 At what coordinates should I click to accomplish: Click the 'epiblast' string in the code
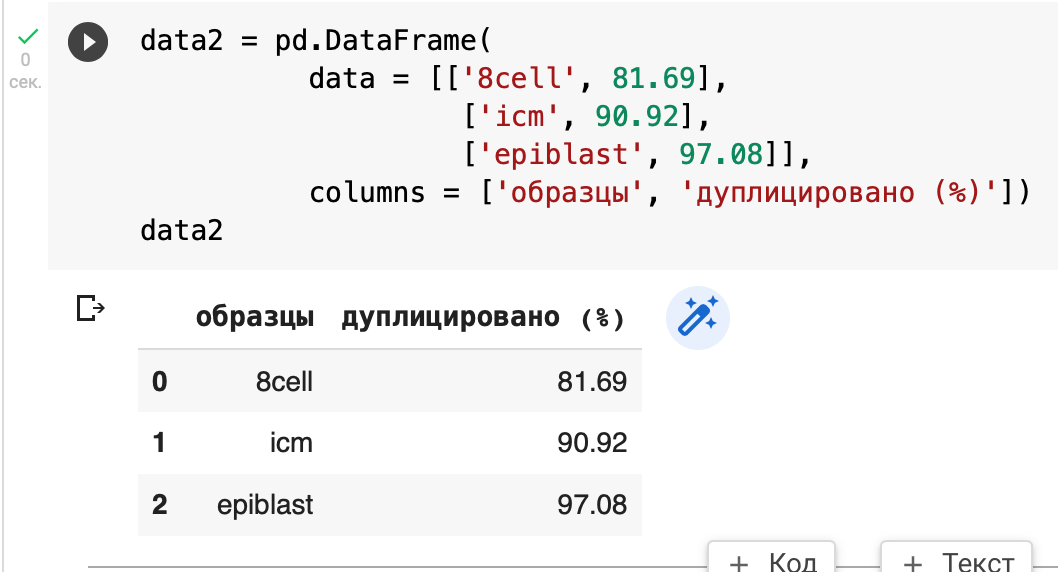pyautogui.click(x=561, y=154)
